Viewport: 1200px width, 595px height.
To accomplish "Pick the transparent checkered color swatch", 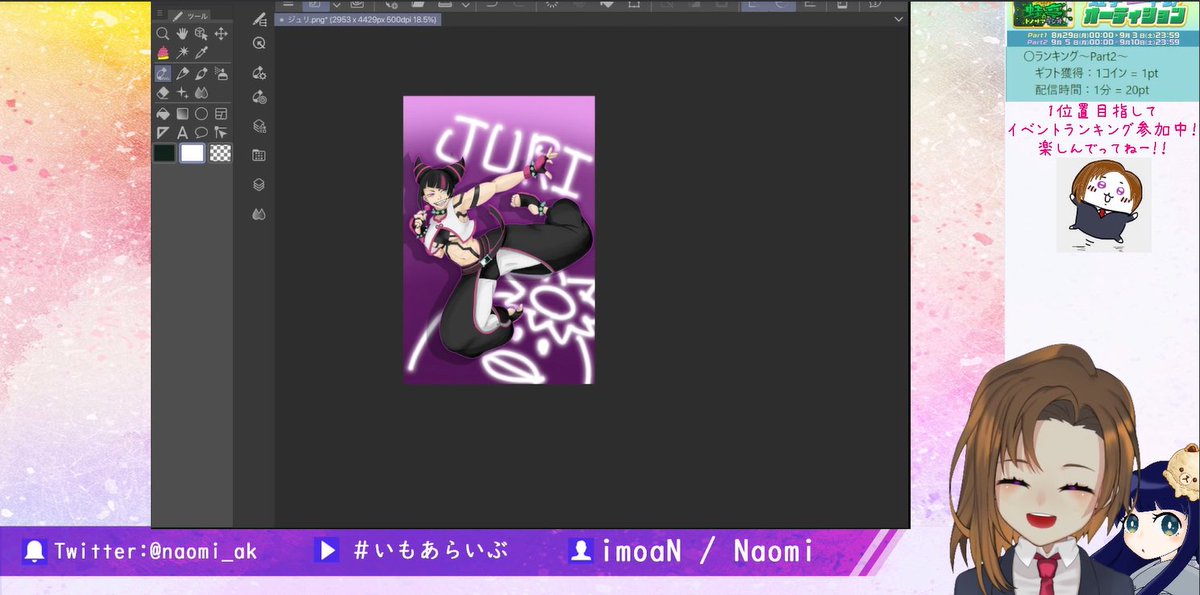I will [x=221, y=153].
